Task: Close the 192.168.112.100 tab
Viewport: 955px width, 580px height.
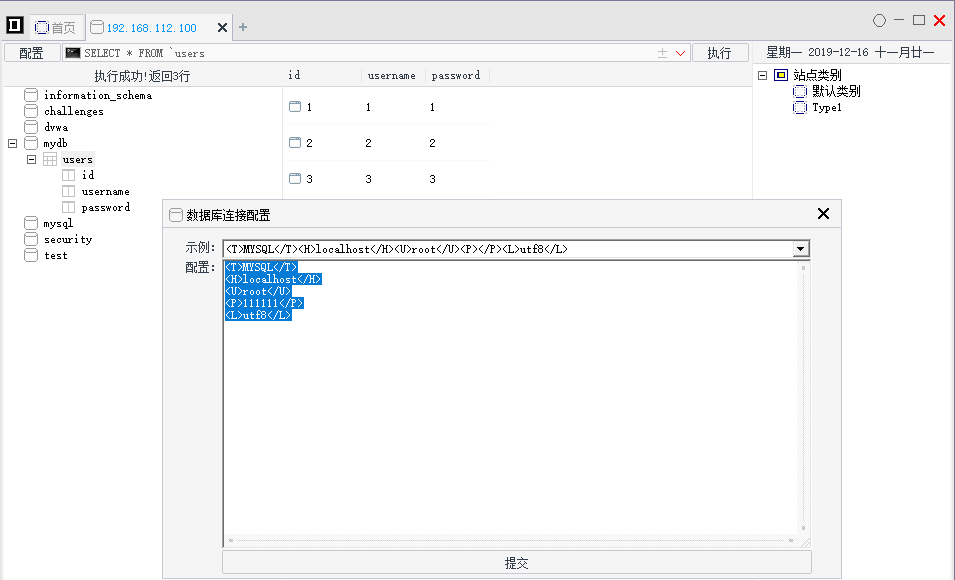Action: [x=222, y=27]
